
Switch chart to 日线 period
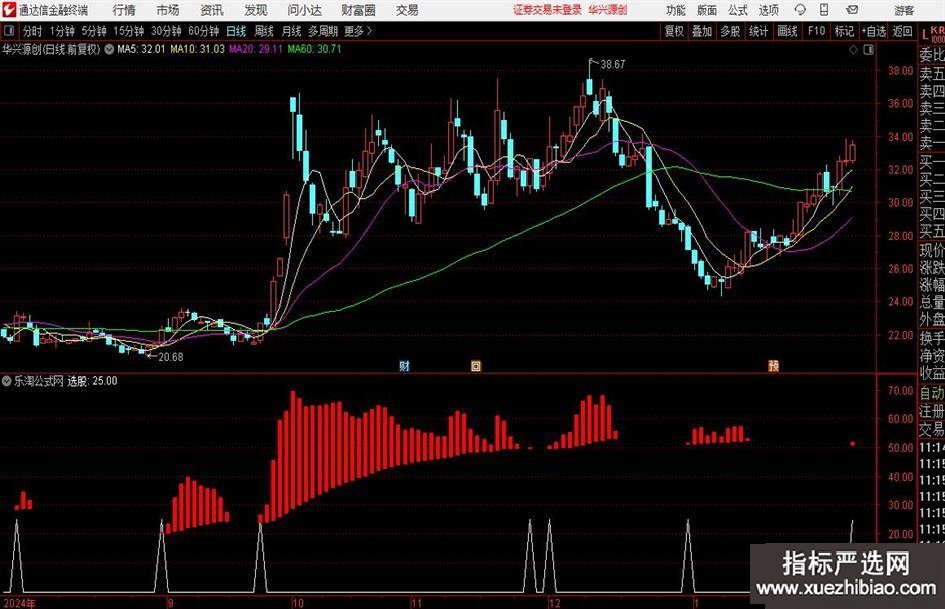[x=236, y=31]
